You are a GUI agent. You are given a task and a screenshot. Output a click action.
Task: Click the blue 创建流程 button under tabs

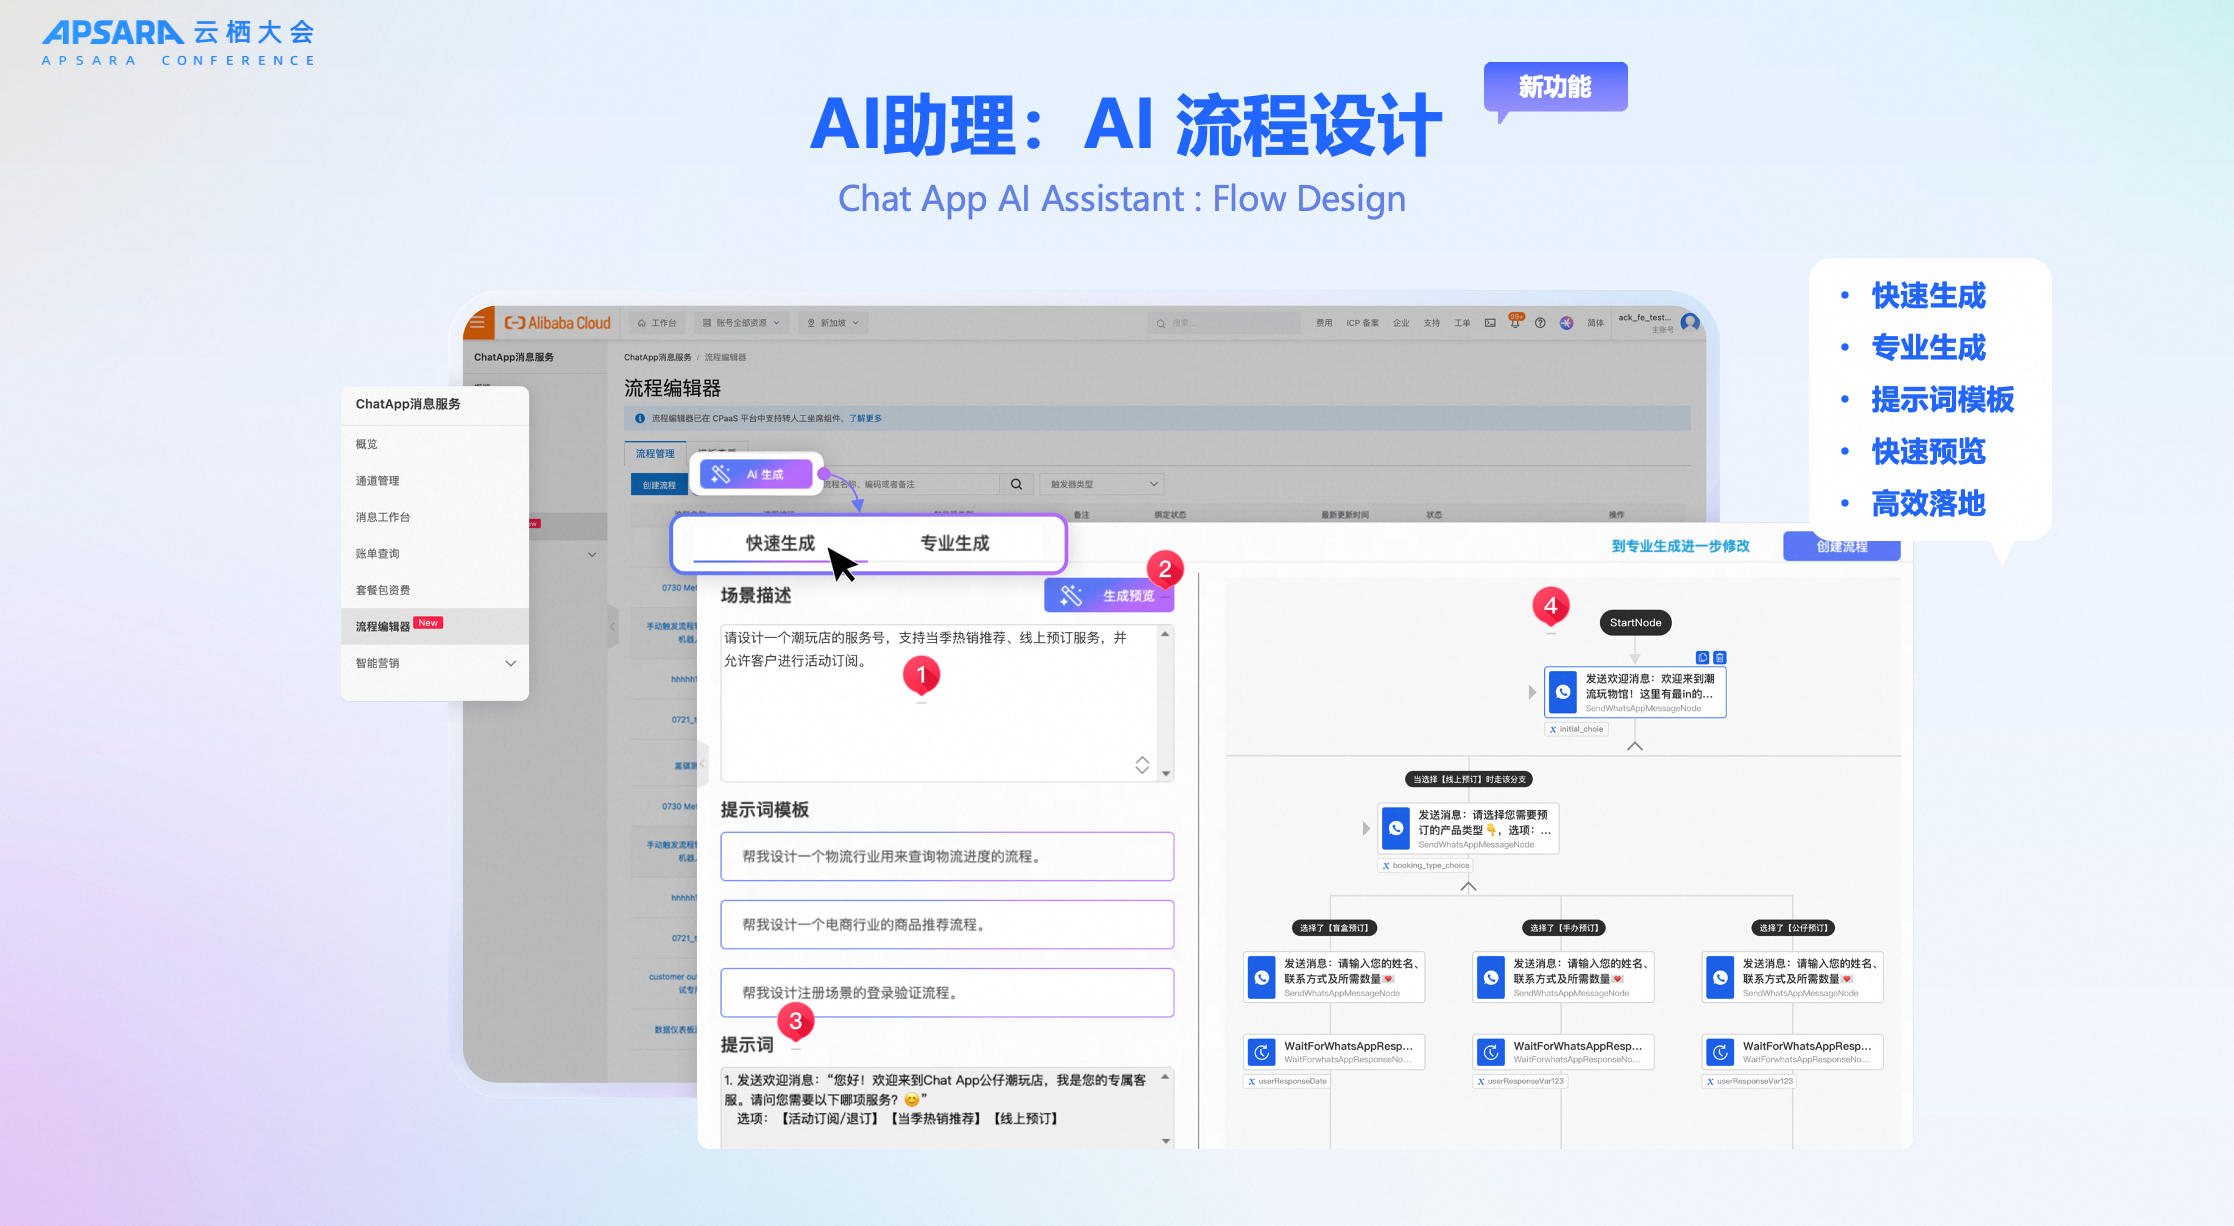pos(659,485)
